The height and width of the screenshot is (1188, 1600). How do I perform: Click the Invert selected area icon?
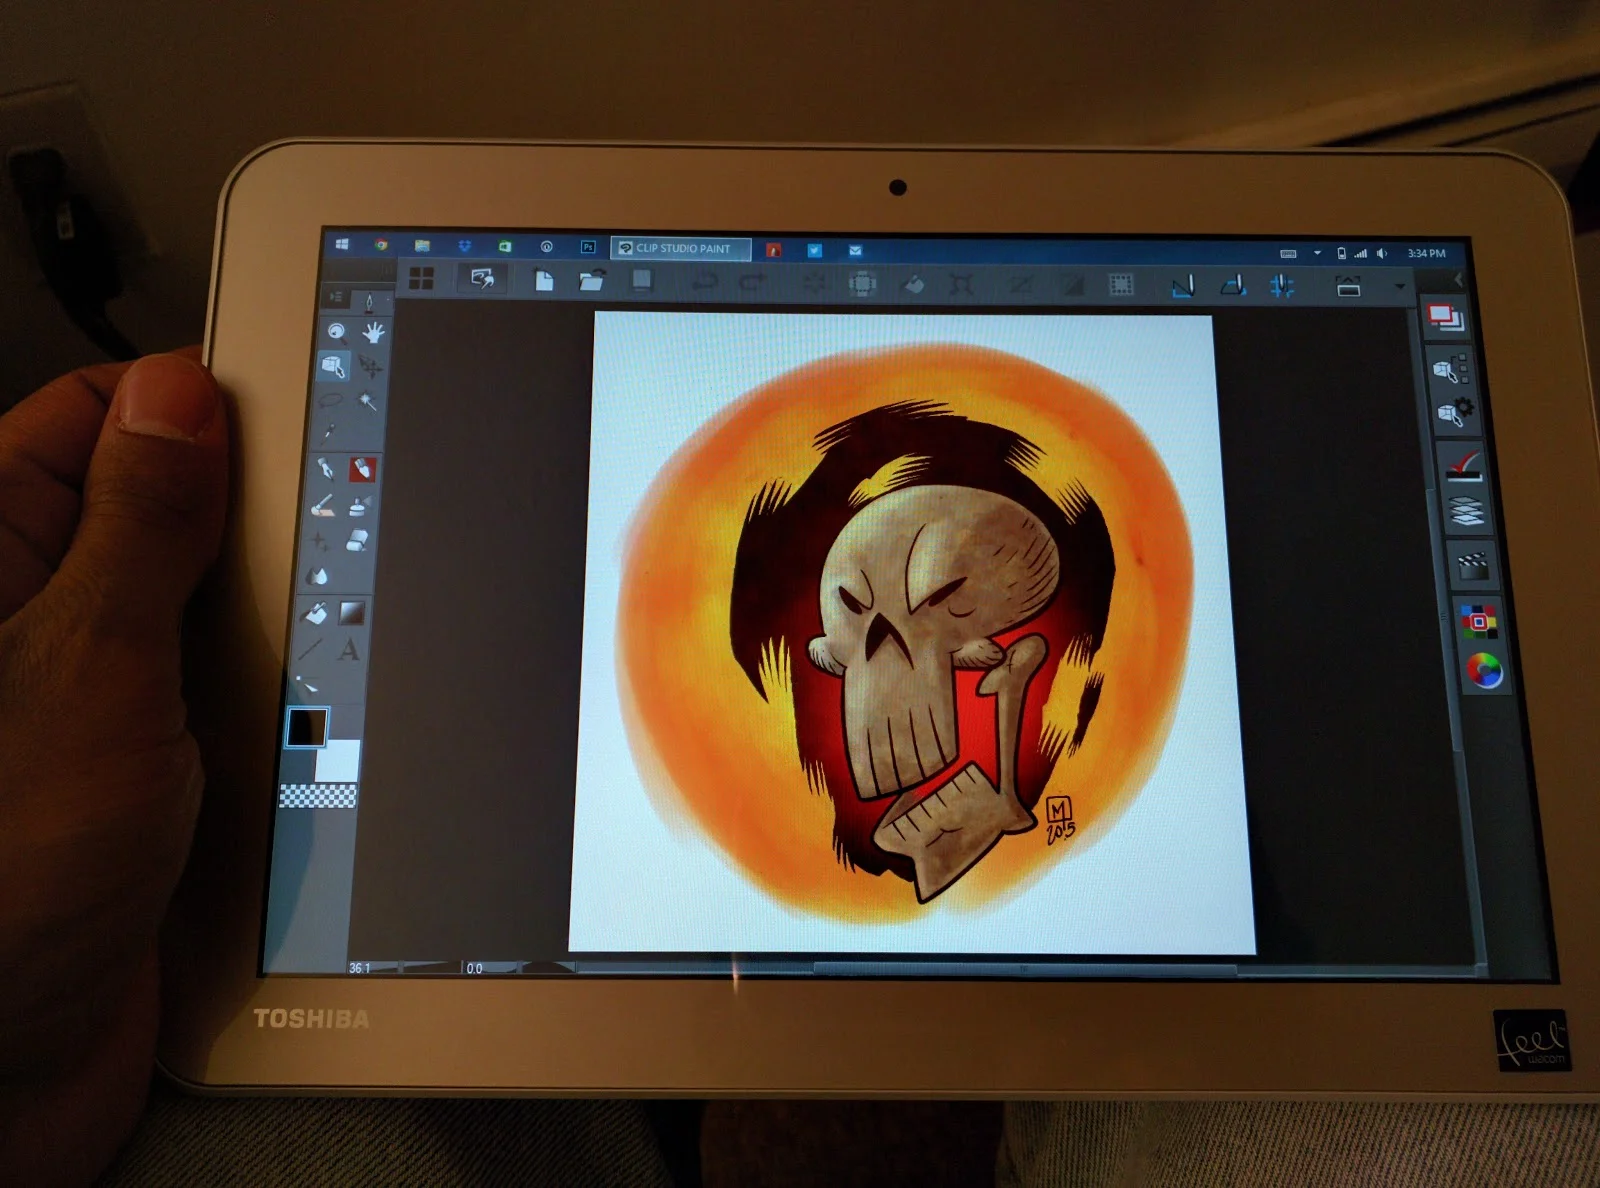(1072, 286)
